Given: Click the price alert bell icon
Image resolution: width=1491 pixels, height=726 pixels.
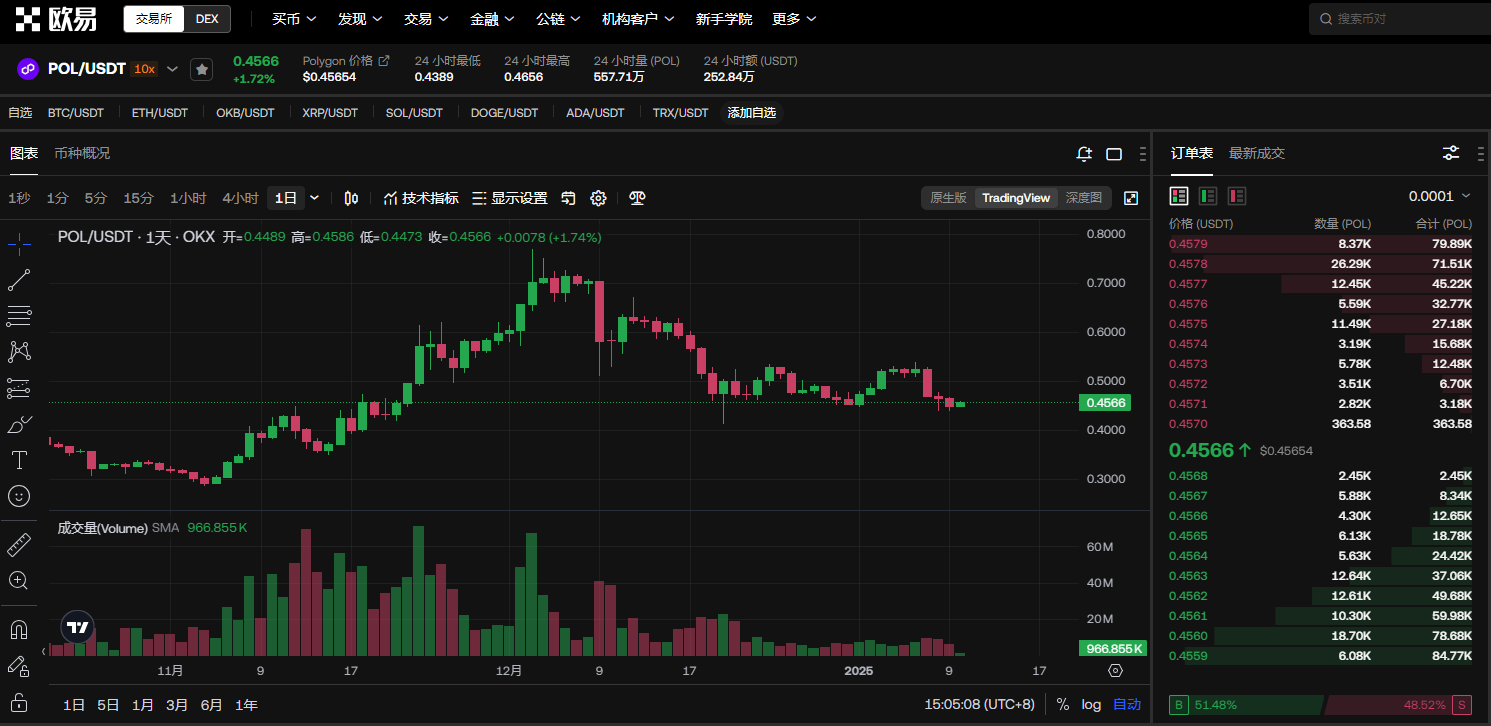Looking at the screenshot, I should pyautogui.click(x=1084, y=154).
